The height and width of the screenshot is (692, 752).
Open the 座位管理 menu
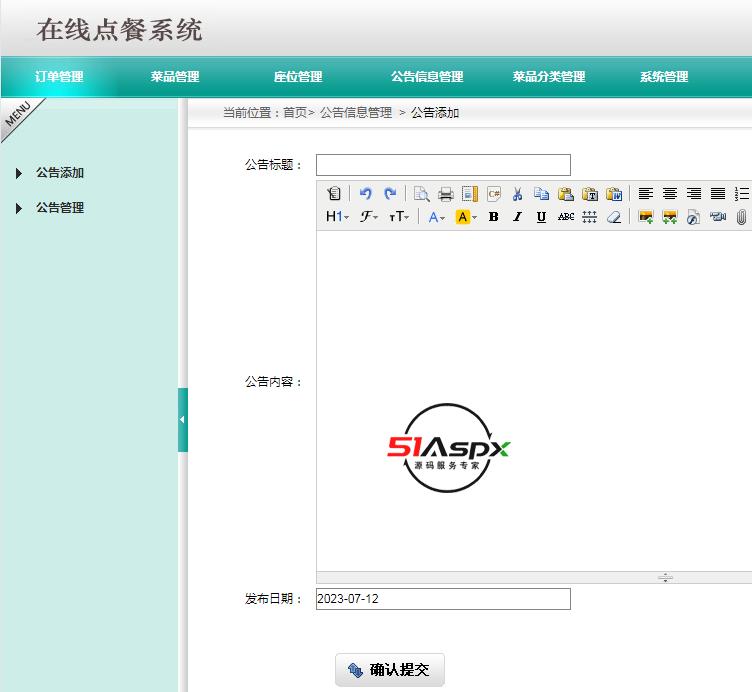coord(298,76)
